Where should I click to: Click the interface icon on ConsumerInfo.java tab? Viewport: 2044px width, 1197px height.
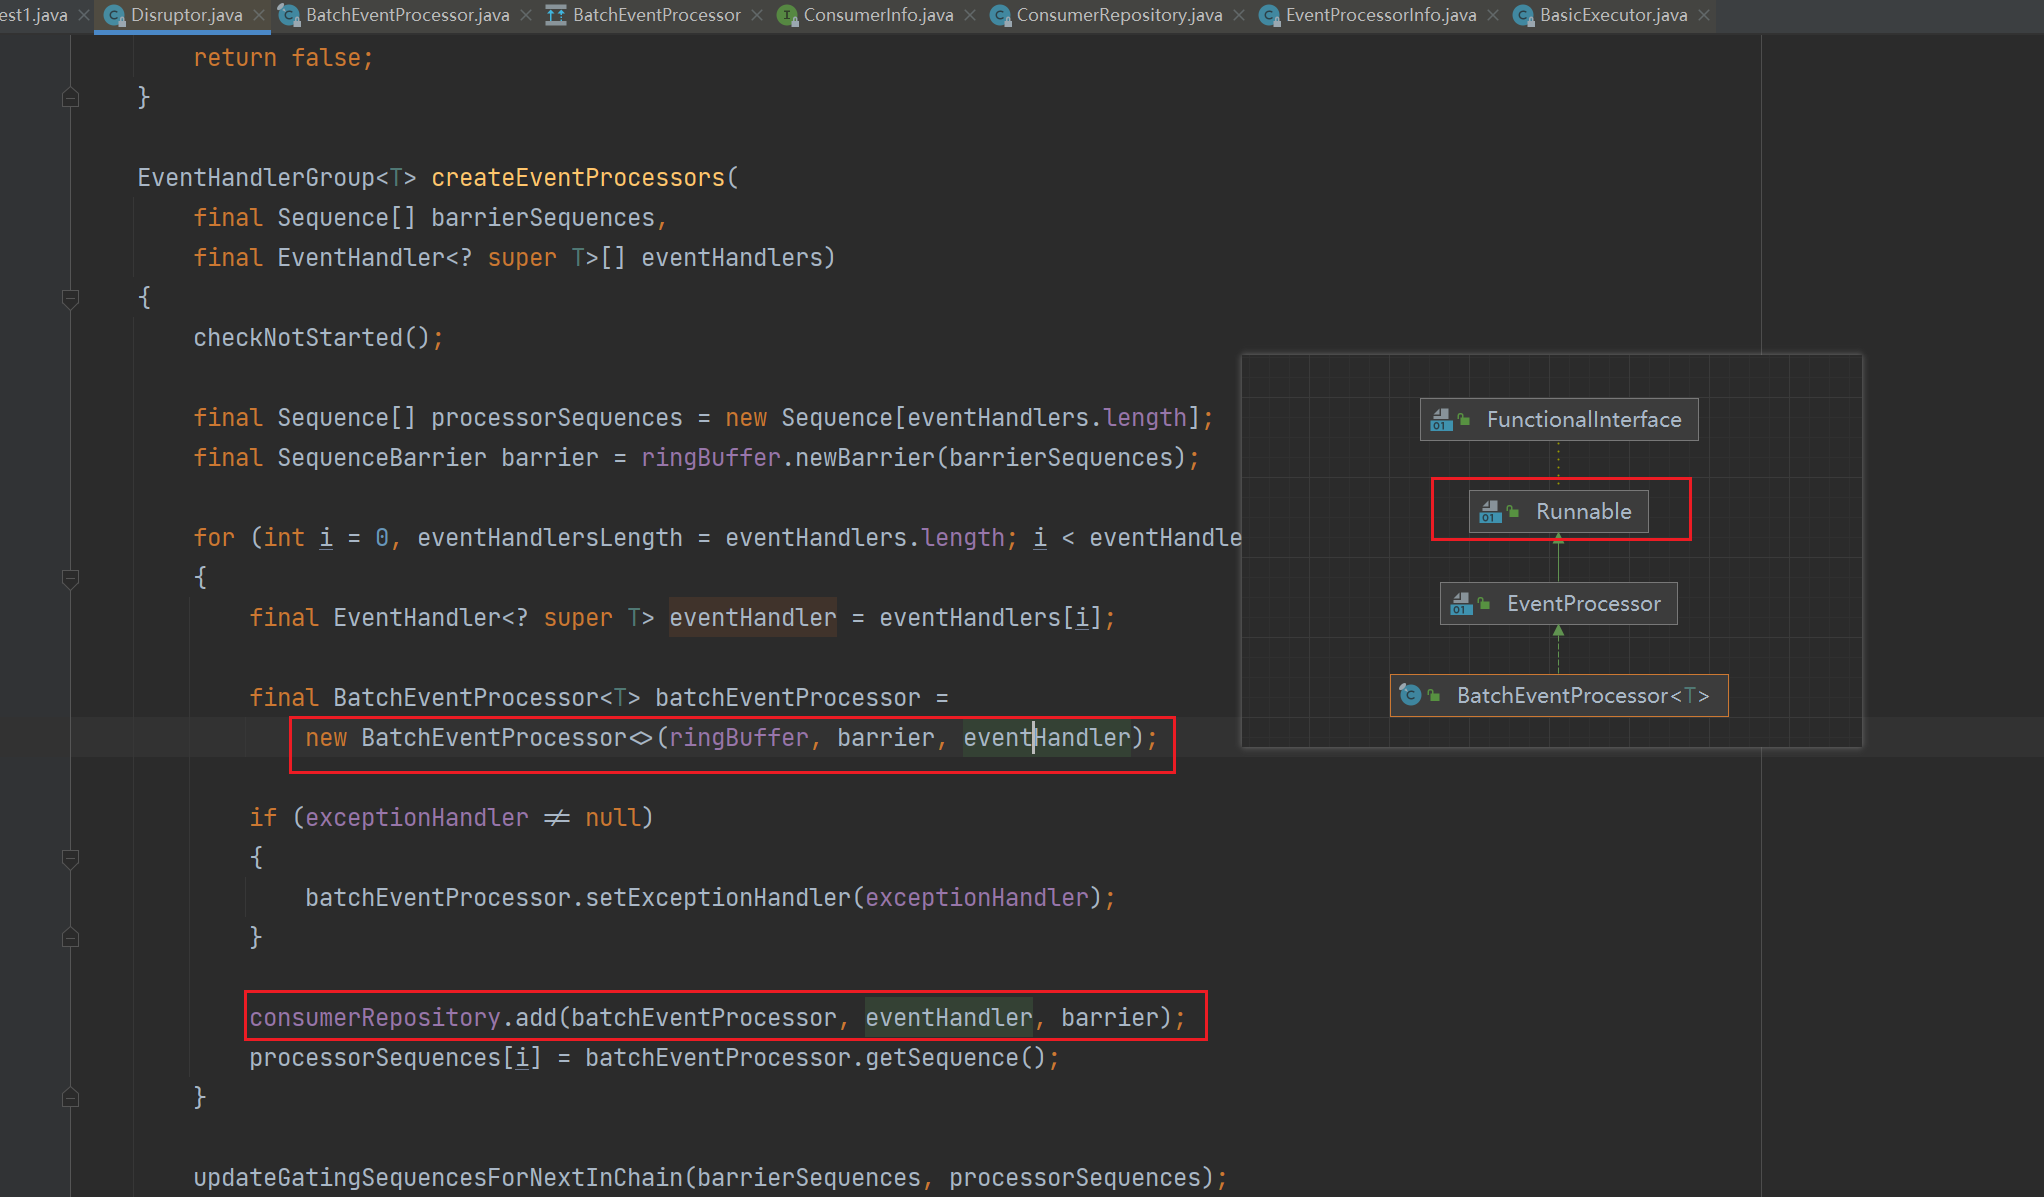[788, 15]
